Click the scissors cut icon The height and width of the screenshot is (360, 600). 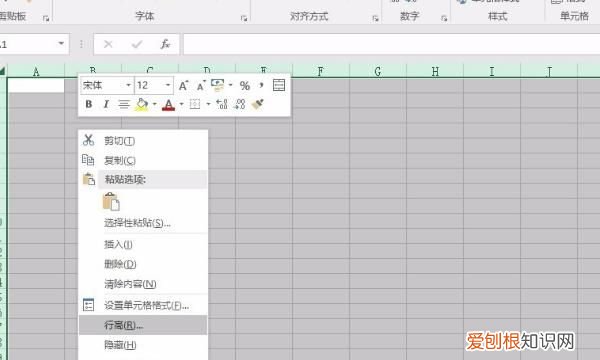tap(88, 140)
